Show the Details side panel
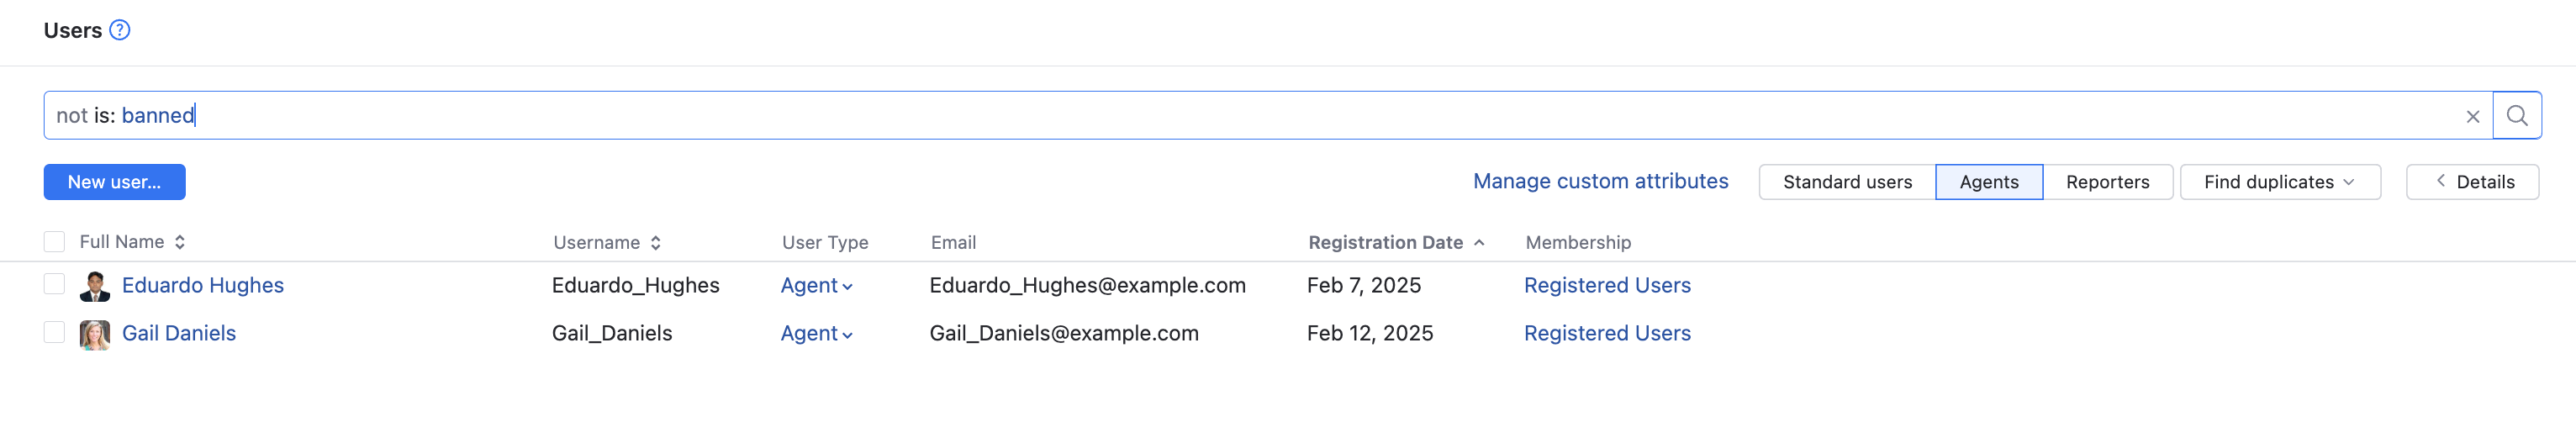 [2472, 182]
